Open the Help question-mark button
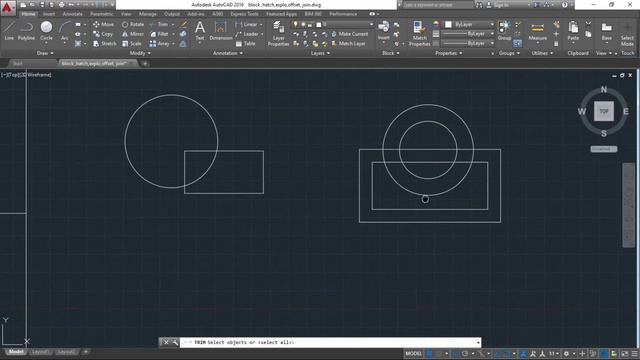Image resolution: width=640 pixels, height=360 pixels. (564, 5)
